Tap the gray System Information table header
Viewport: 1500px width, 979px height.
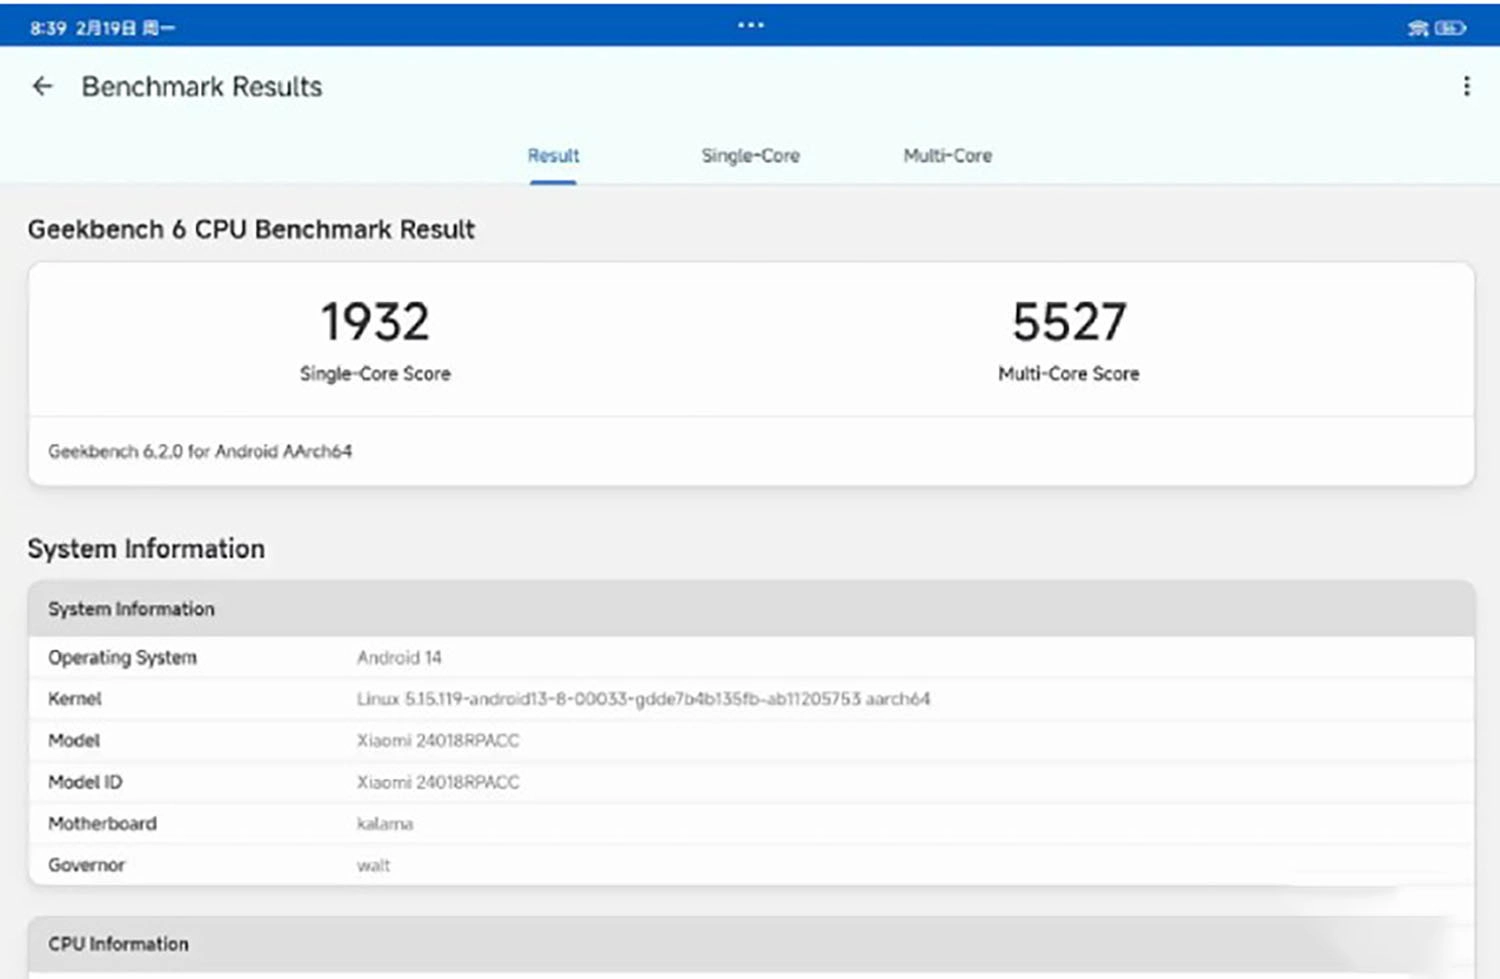coord(751,609)
